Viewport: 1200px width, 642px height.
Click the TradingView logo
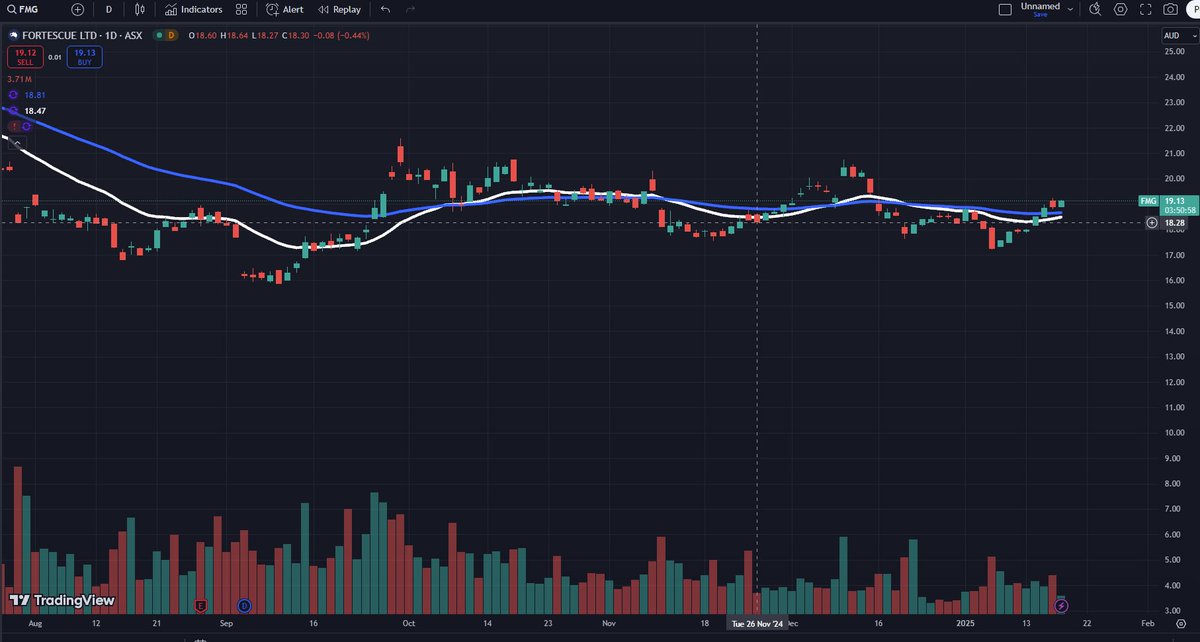click(x=62, y=601)
